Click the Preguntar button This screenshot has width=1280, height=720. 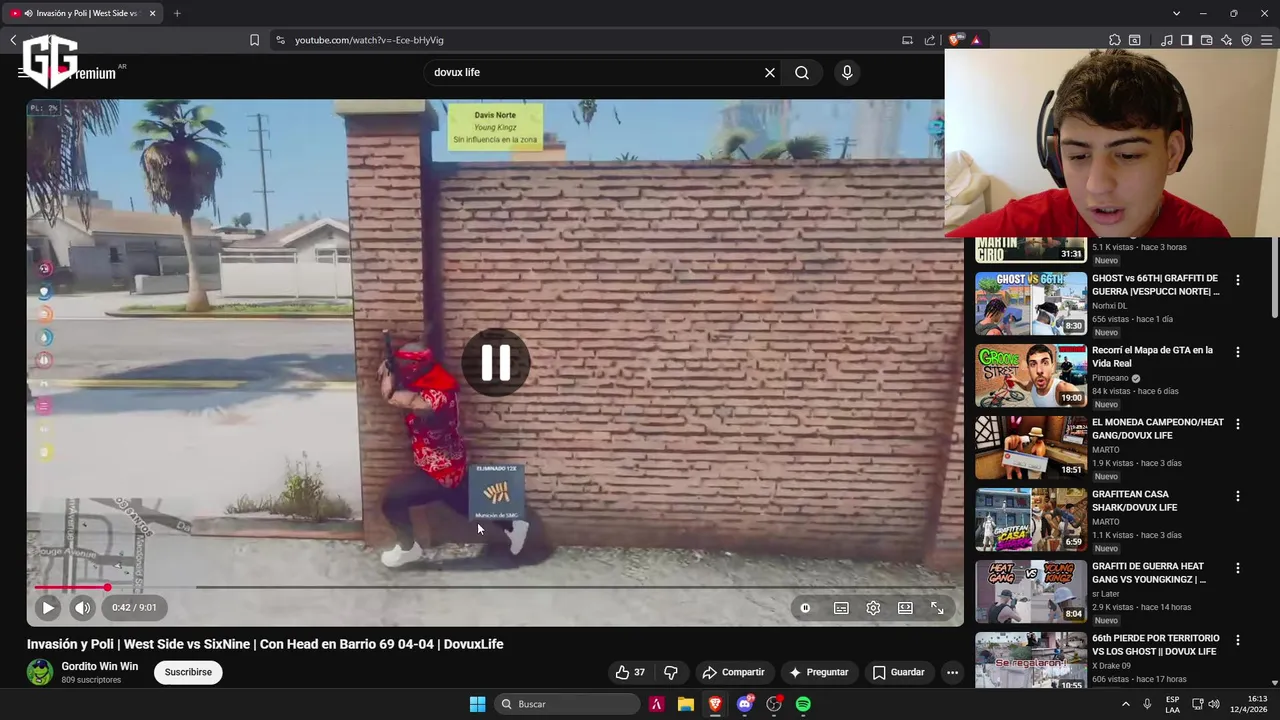818,672
